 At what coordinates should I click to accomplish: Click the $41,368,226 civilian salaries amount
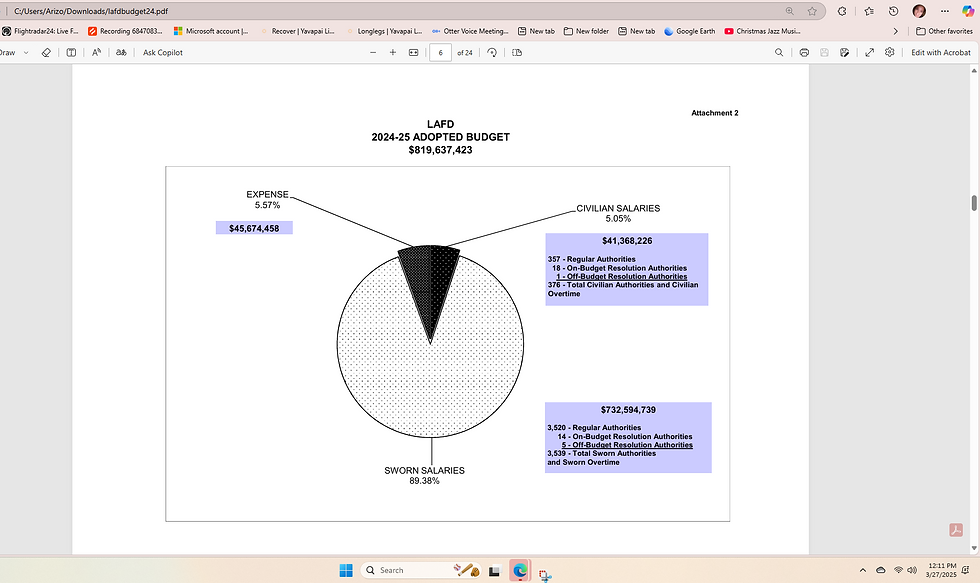tap(627, 241)
